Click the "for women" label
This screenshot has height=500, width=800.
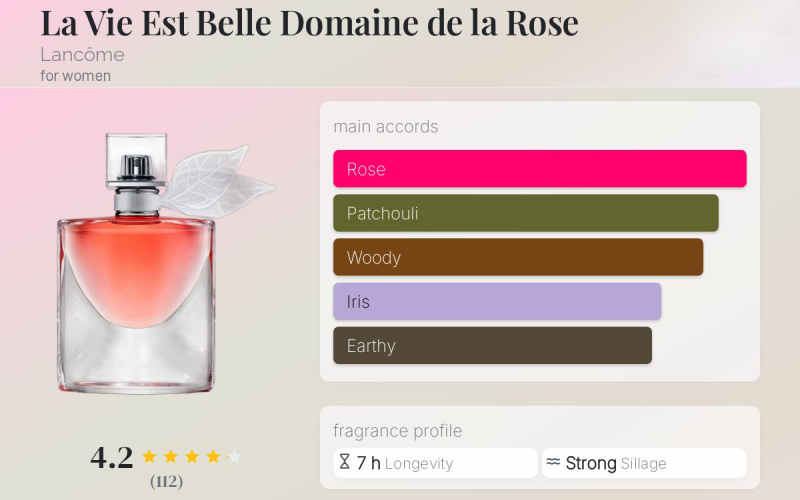(x=76, y=76)
